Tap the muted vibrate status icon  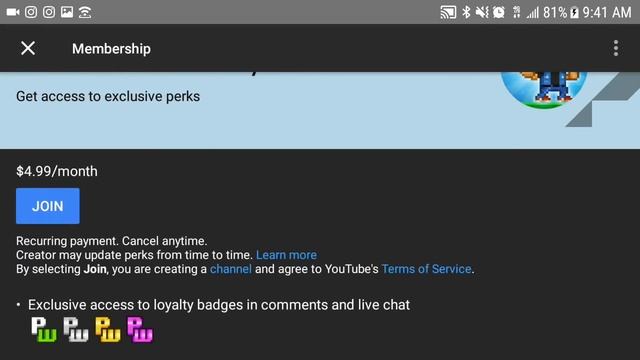point(482,12)
